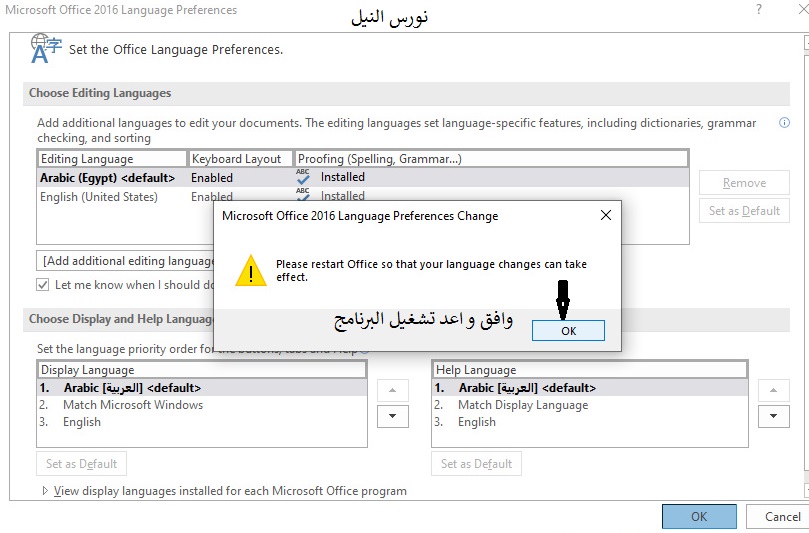This screenshot has width=809, height=533.
Task: Select 'Match Display Language' in Help Language list
Action: (522, 405)
